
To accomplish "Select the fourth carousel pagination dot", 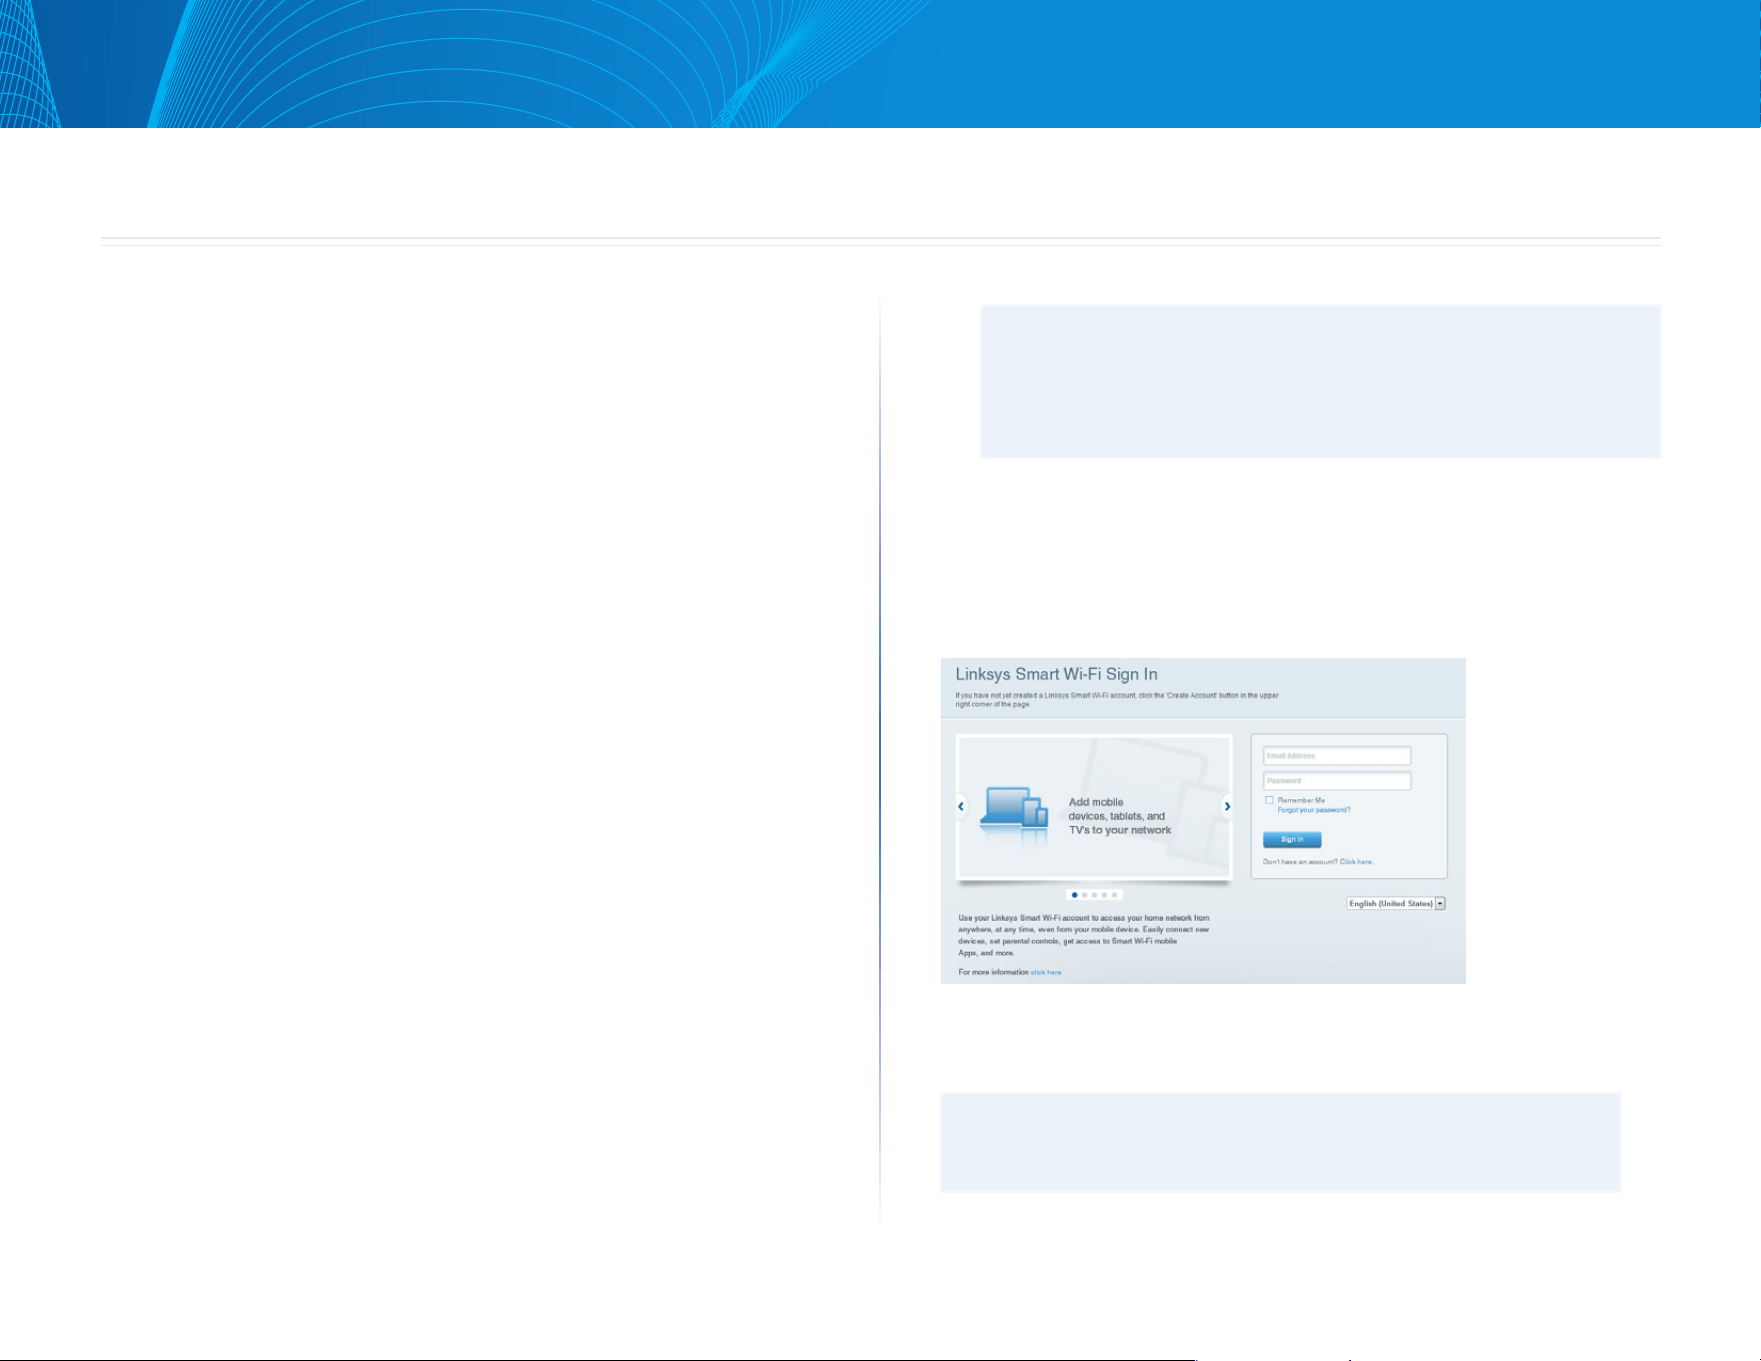I will (1104, 895).
